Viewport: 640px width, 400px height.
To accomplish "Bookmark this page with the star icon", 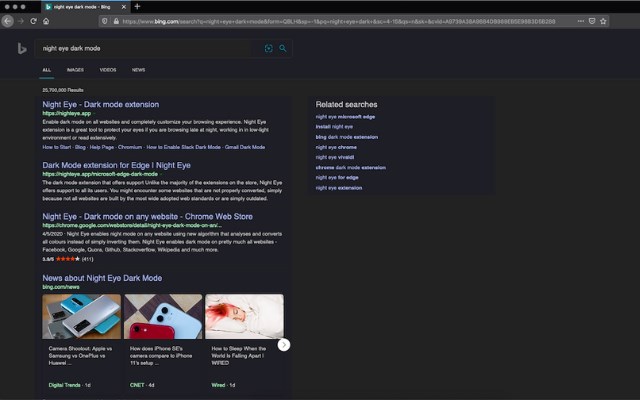I will [603, 21].
